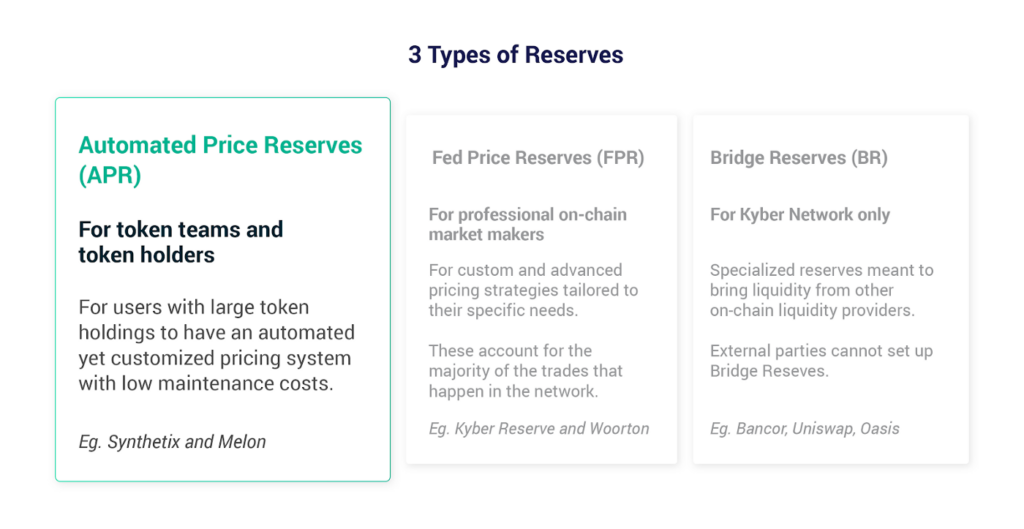Click the 'Eg. Kyber Reserve and Woorton' example
This screenshot has height=529, width=1024.
[539, 428]
